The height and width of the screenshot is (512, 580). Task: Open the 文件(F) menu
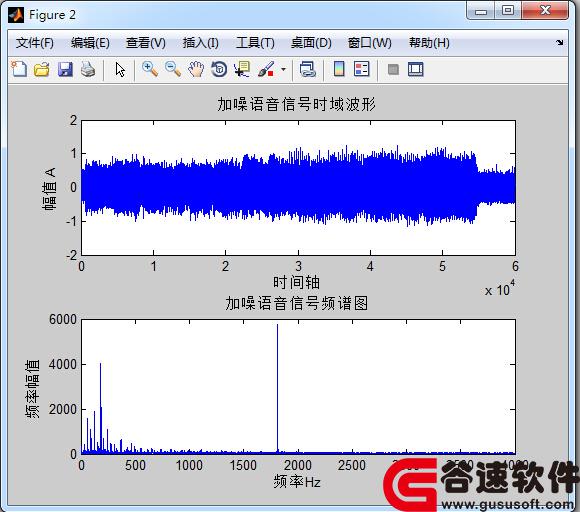(34, 43)
